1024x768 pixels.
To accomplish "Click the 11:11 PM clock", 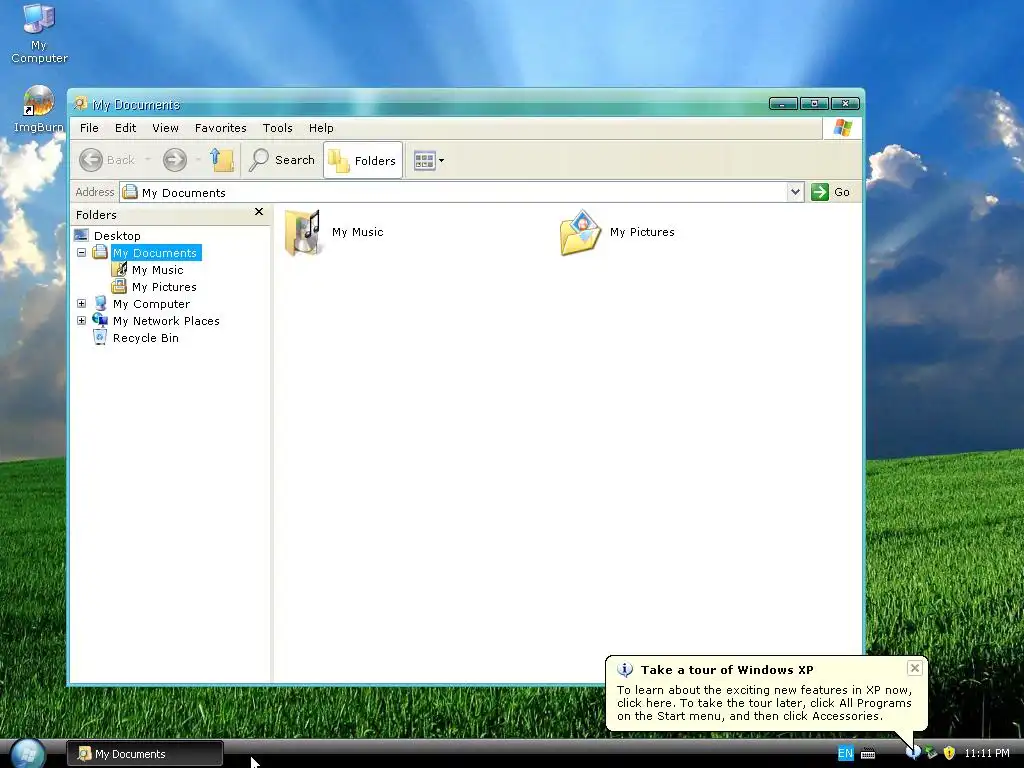I will coord(987,753).
